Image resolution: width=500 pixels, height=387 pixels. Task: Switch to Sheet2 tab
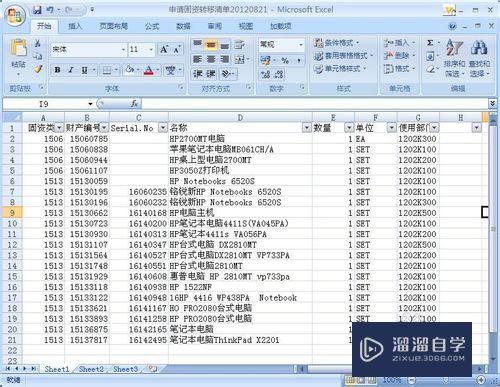(x=91, y=369)
